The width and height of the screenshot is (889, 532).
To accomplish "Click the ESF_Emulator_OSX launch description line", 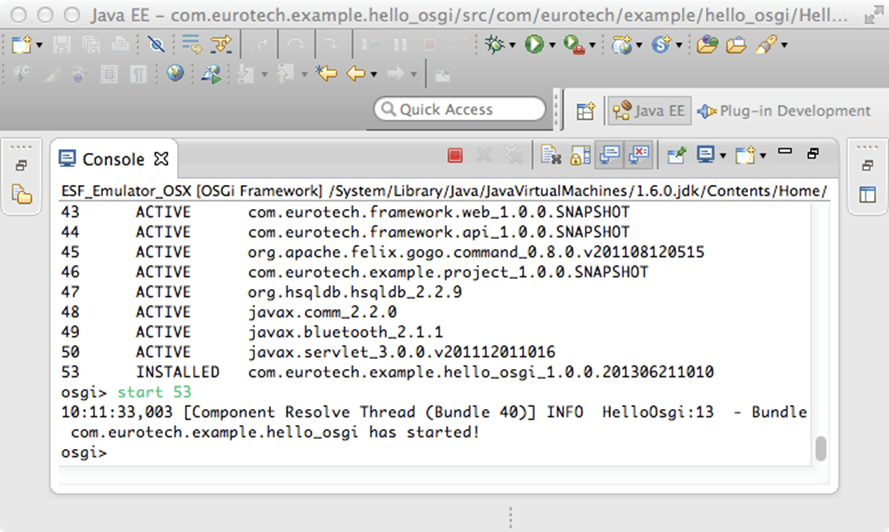I will [x=444, y=191].
